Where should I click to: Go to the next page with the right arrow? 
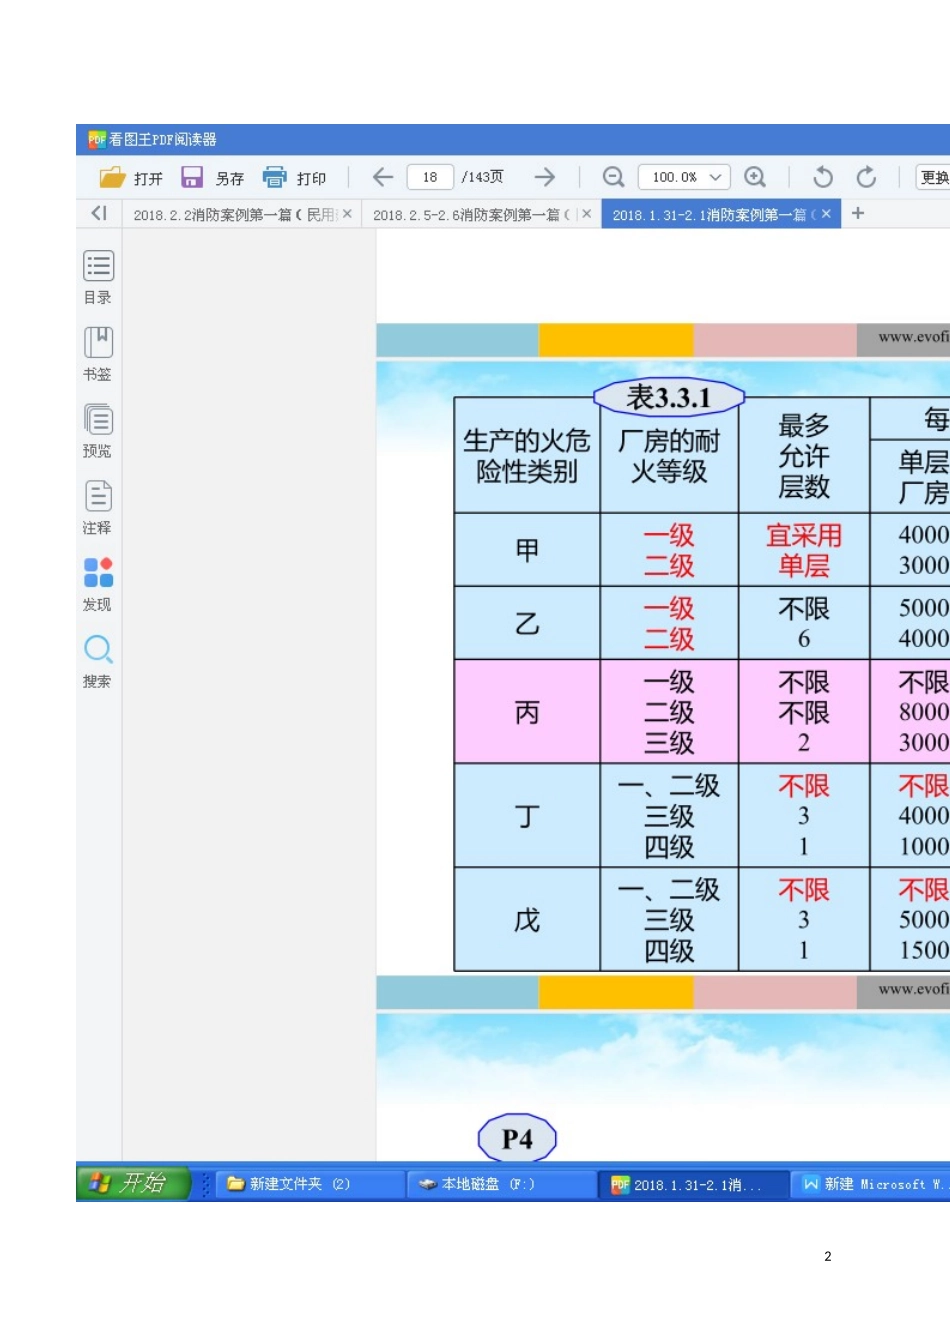pyautogui.click(x=544, y=177)
